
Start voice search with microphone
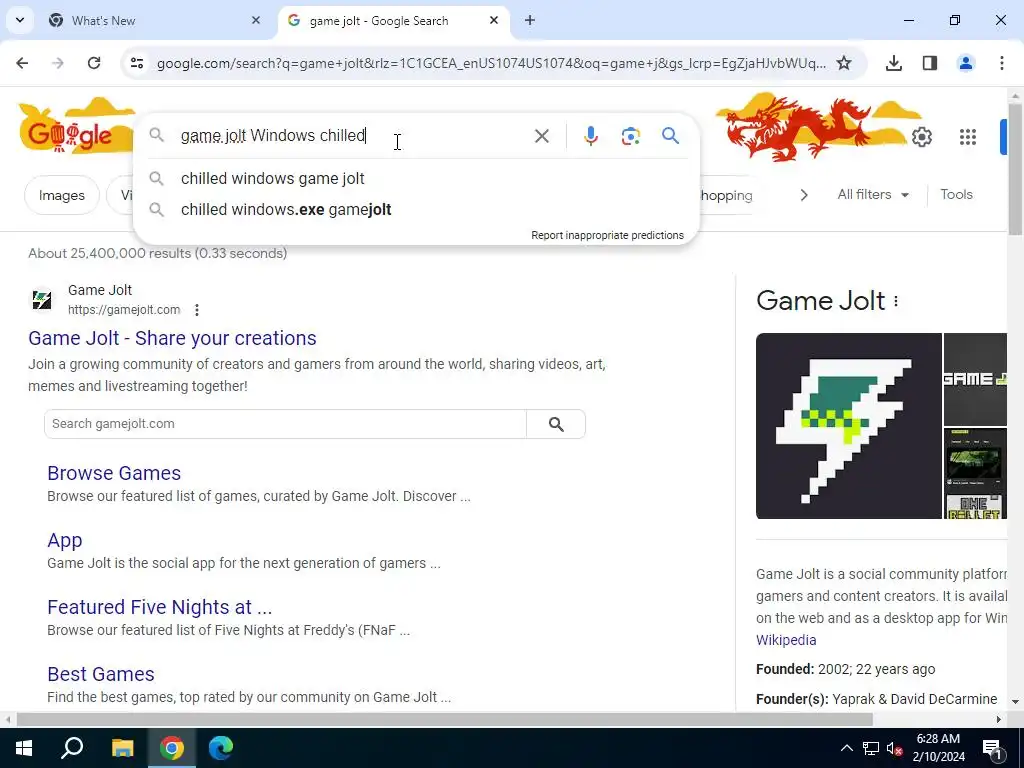tap(591, 136)
